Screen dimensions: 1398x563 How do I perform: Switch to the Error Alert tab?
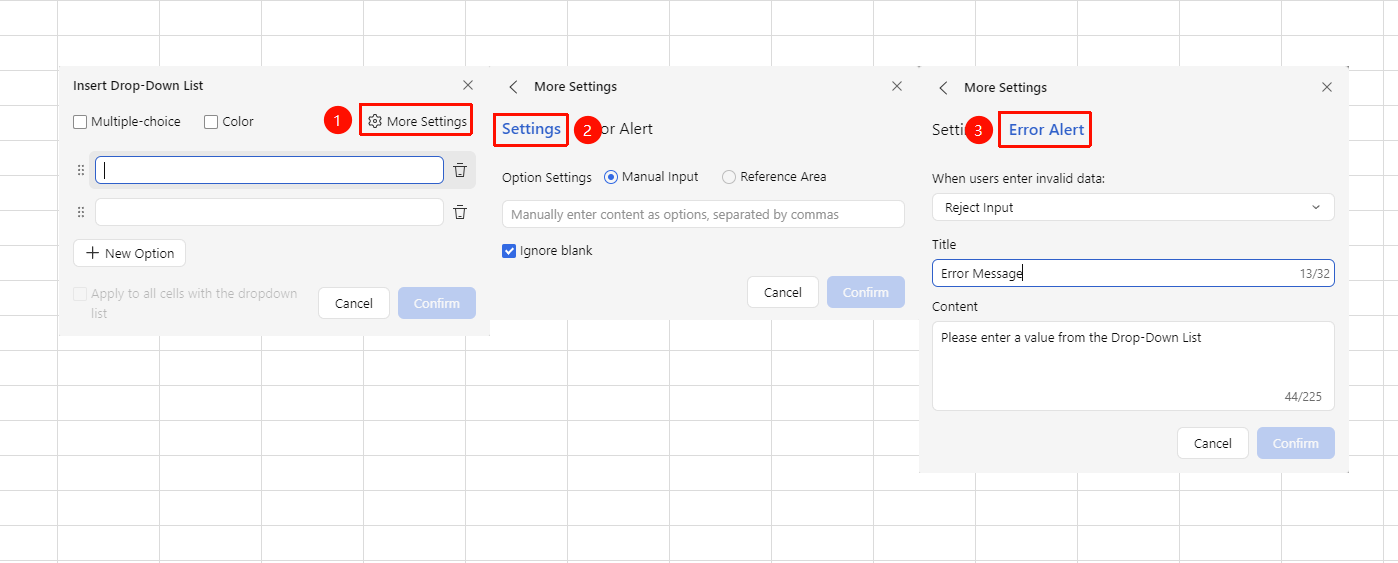pos(1046,130)
